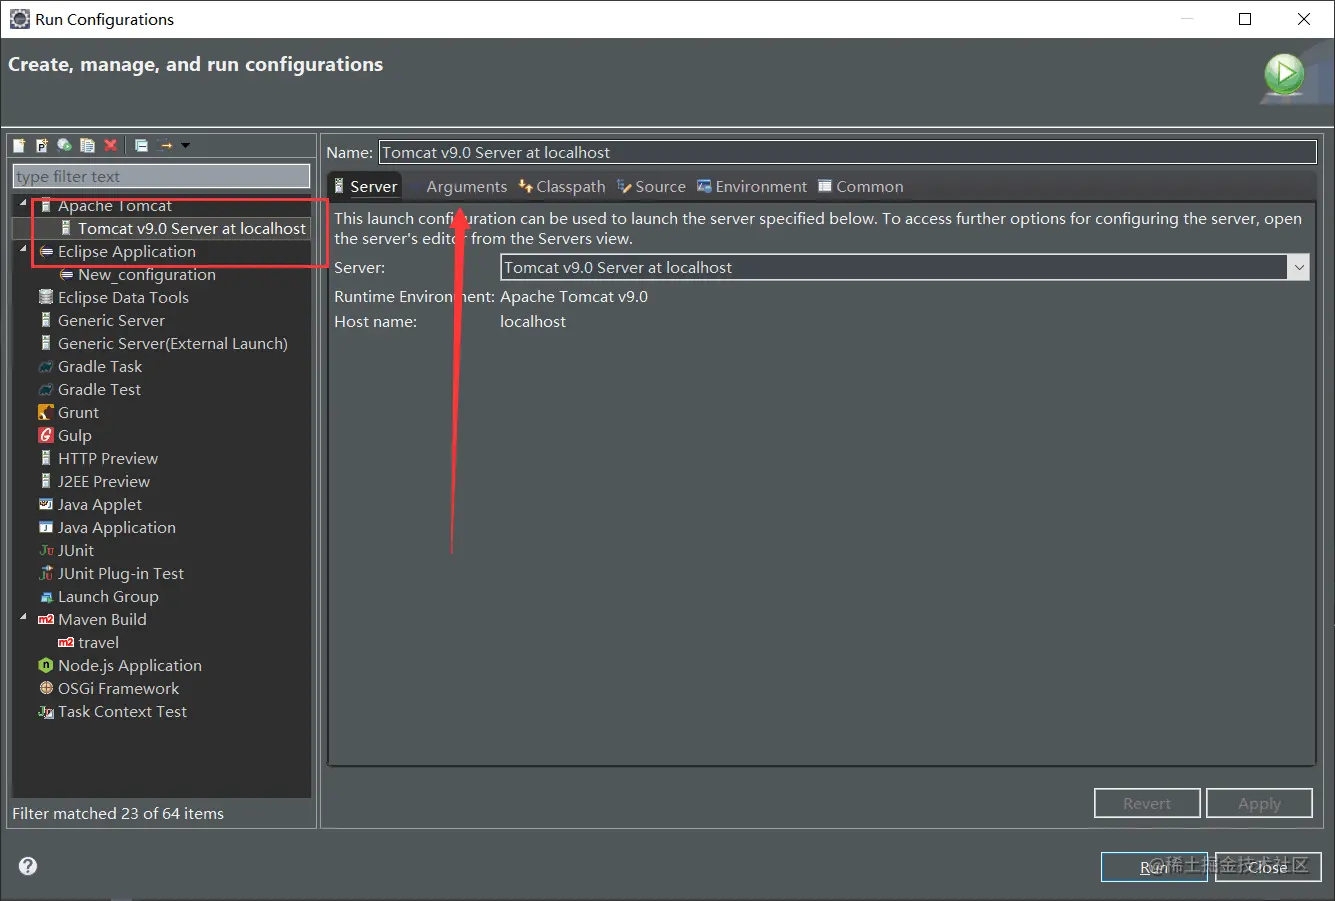Viewport: 1335px width, 901px height.
Task: Click the Task Context Test icon
Action: (x=46, y=711)
